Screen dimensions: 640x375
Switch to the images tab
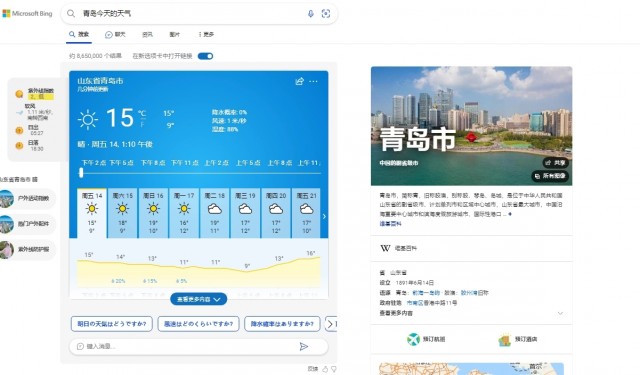[174, 35]
